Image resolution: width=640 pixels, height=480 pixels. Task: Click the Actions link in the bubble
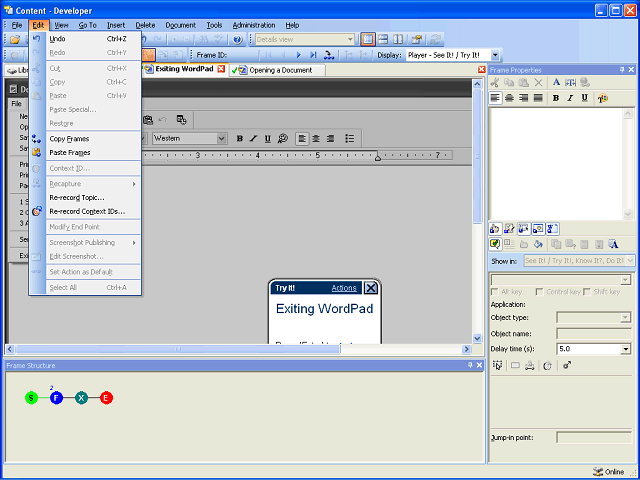tap(344, 288)
